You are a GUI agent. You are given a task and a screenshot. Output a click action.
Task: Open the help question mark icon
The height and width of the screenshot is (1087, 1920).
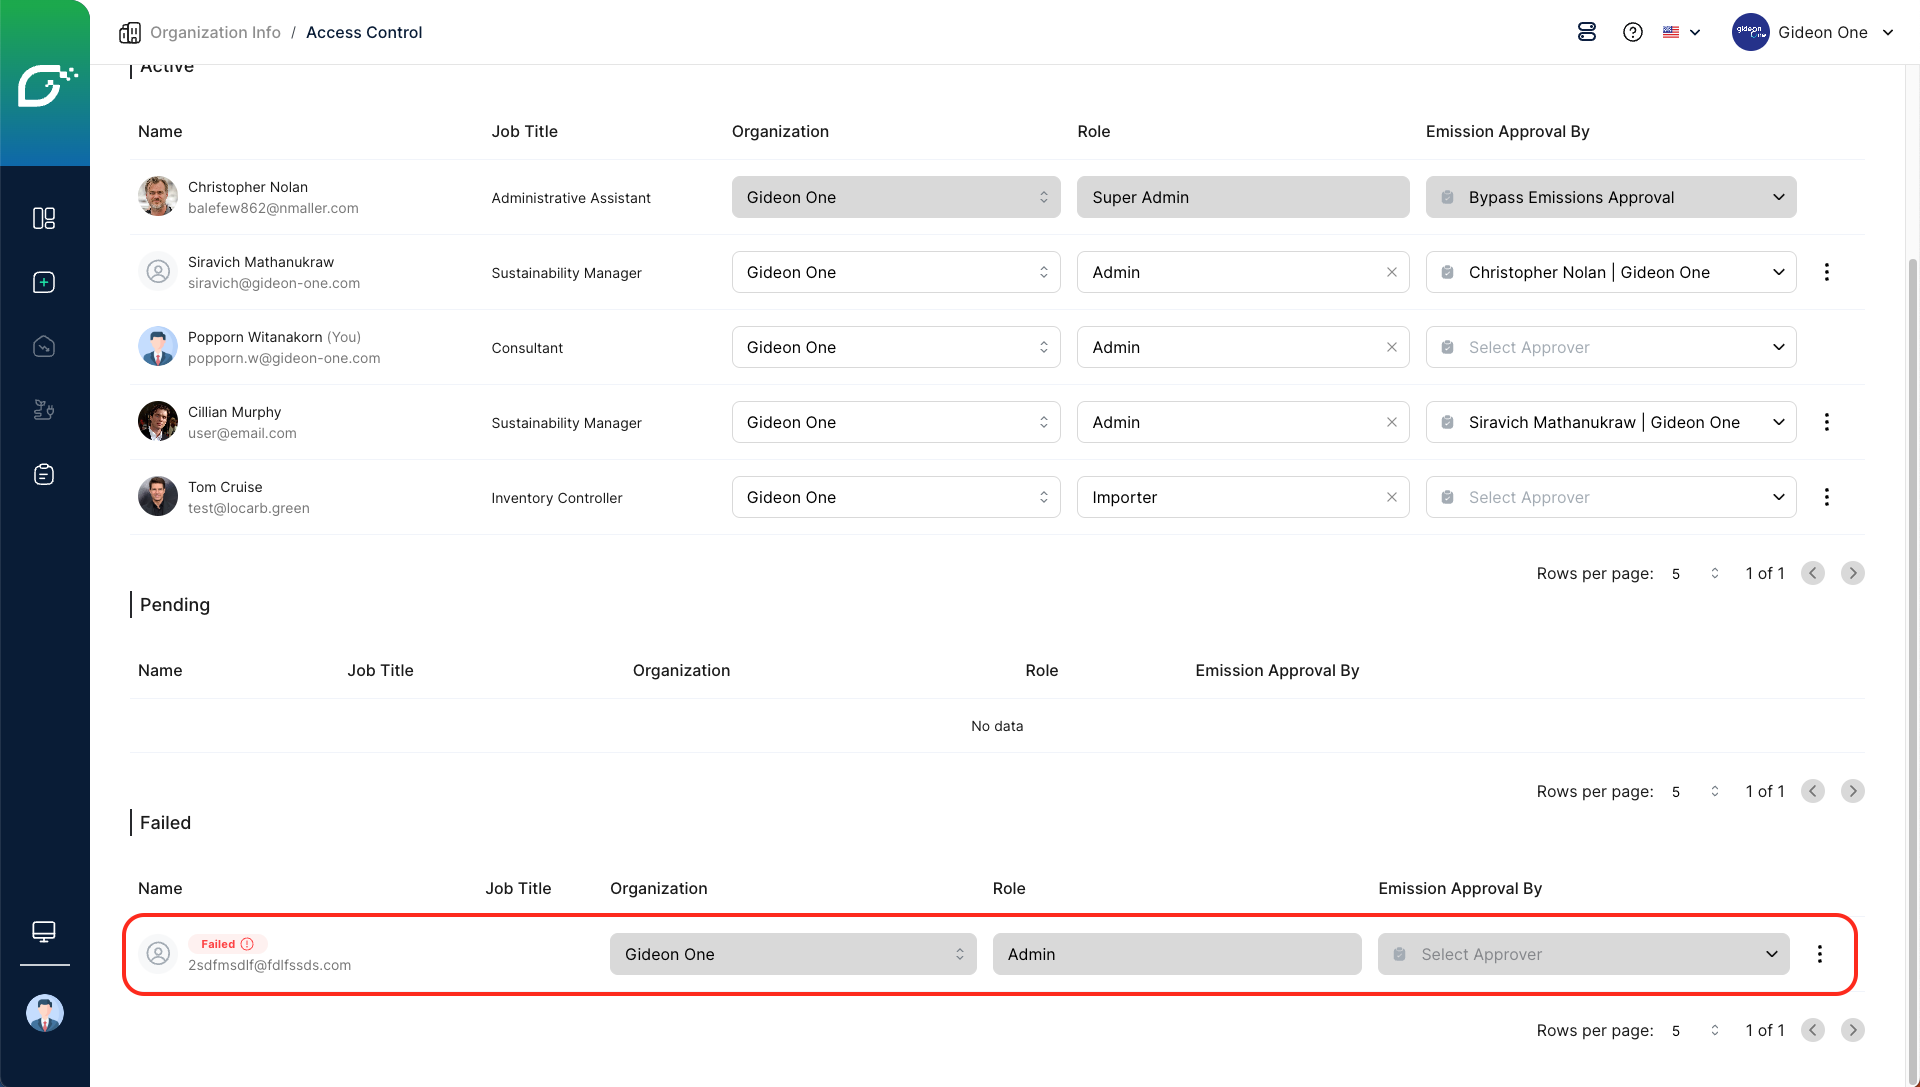click(1633, 32)
